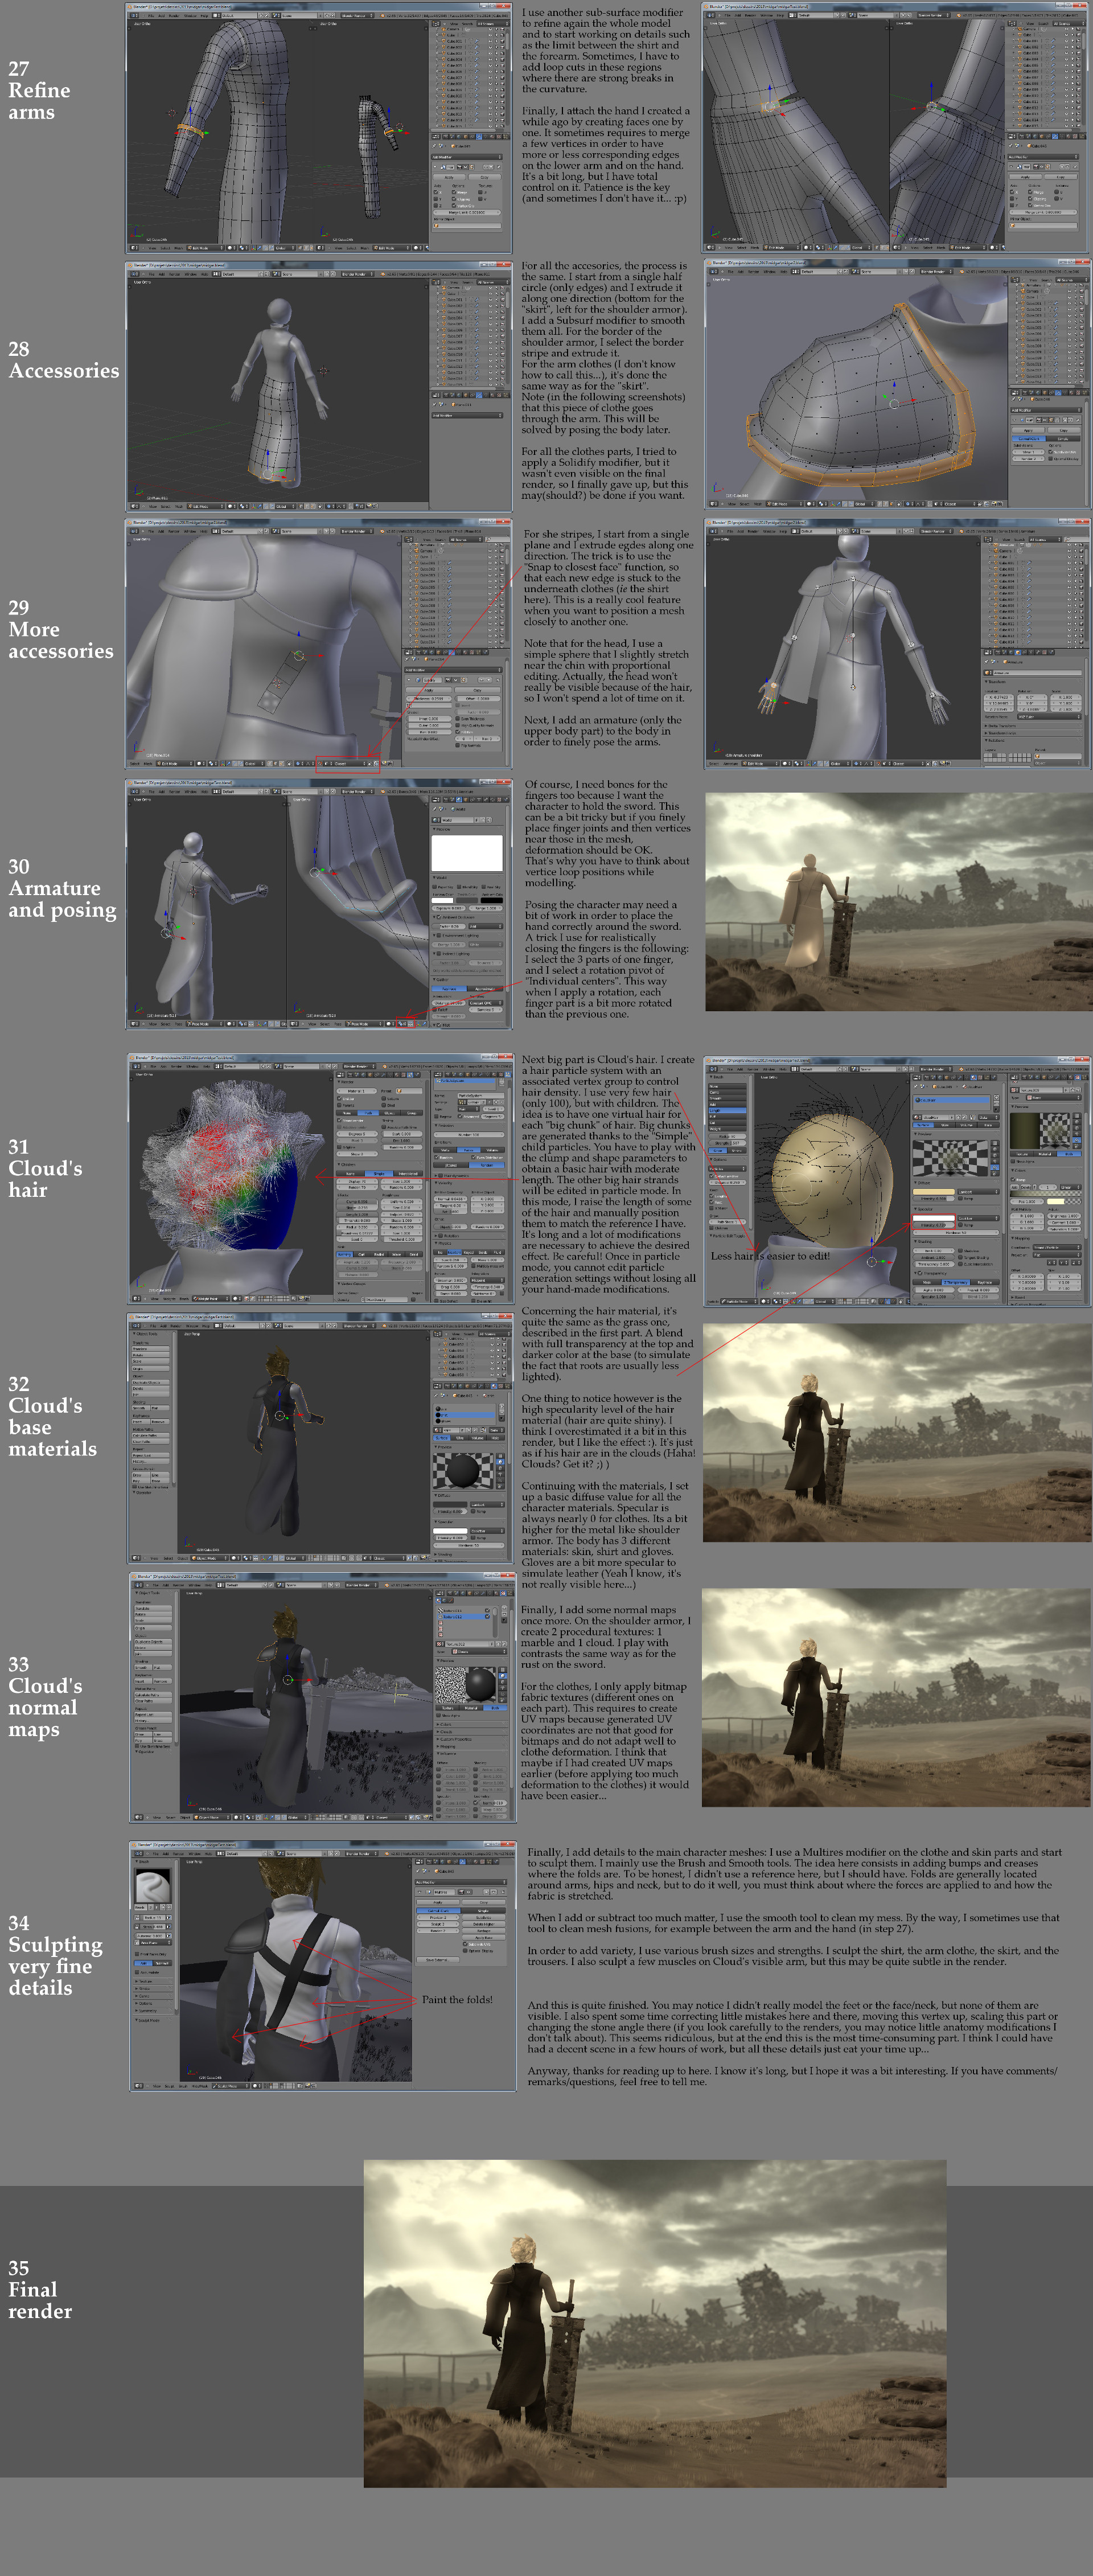
Task: Expand the Texture panel in sculpt brush settings
Action: tap(146, 1981)
